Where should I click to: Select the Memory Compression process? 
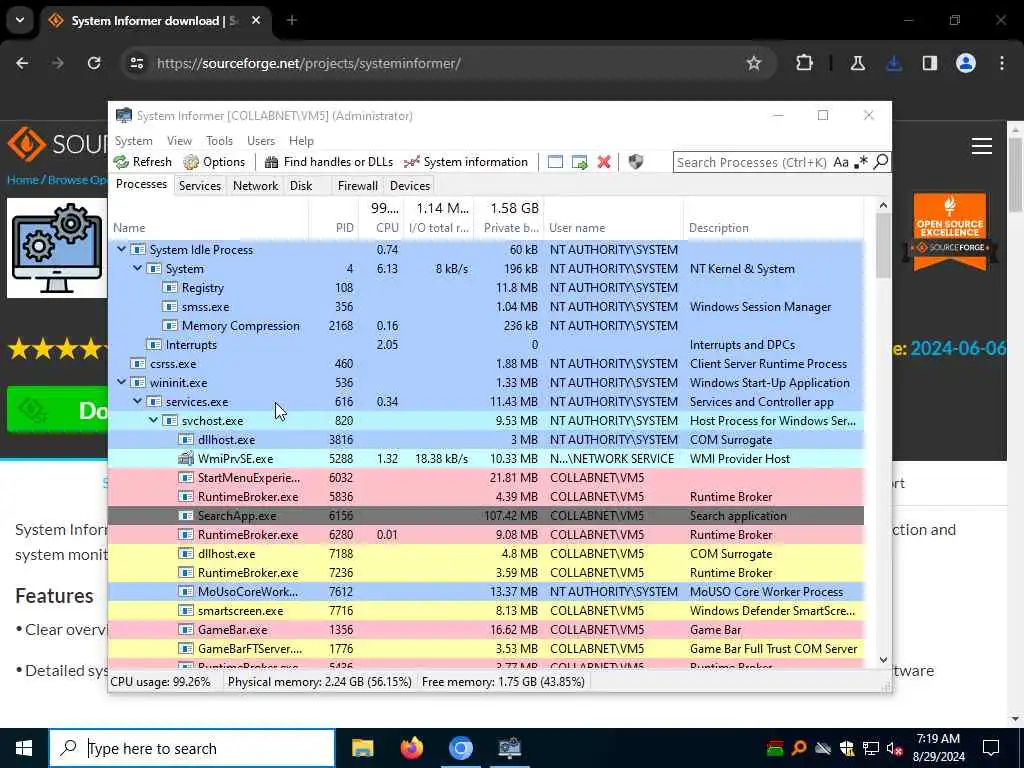click(486, 325)
